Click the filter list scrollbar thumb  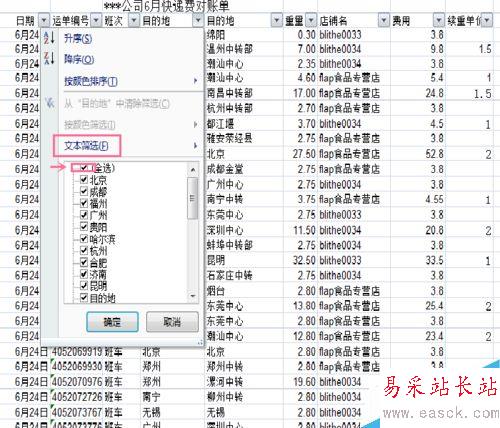pos(192,198)
